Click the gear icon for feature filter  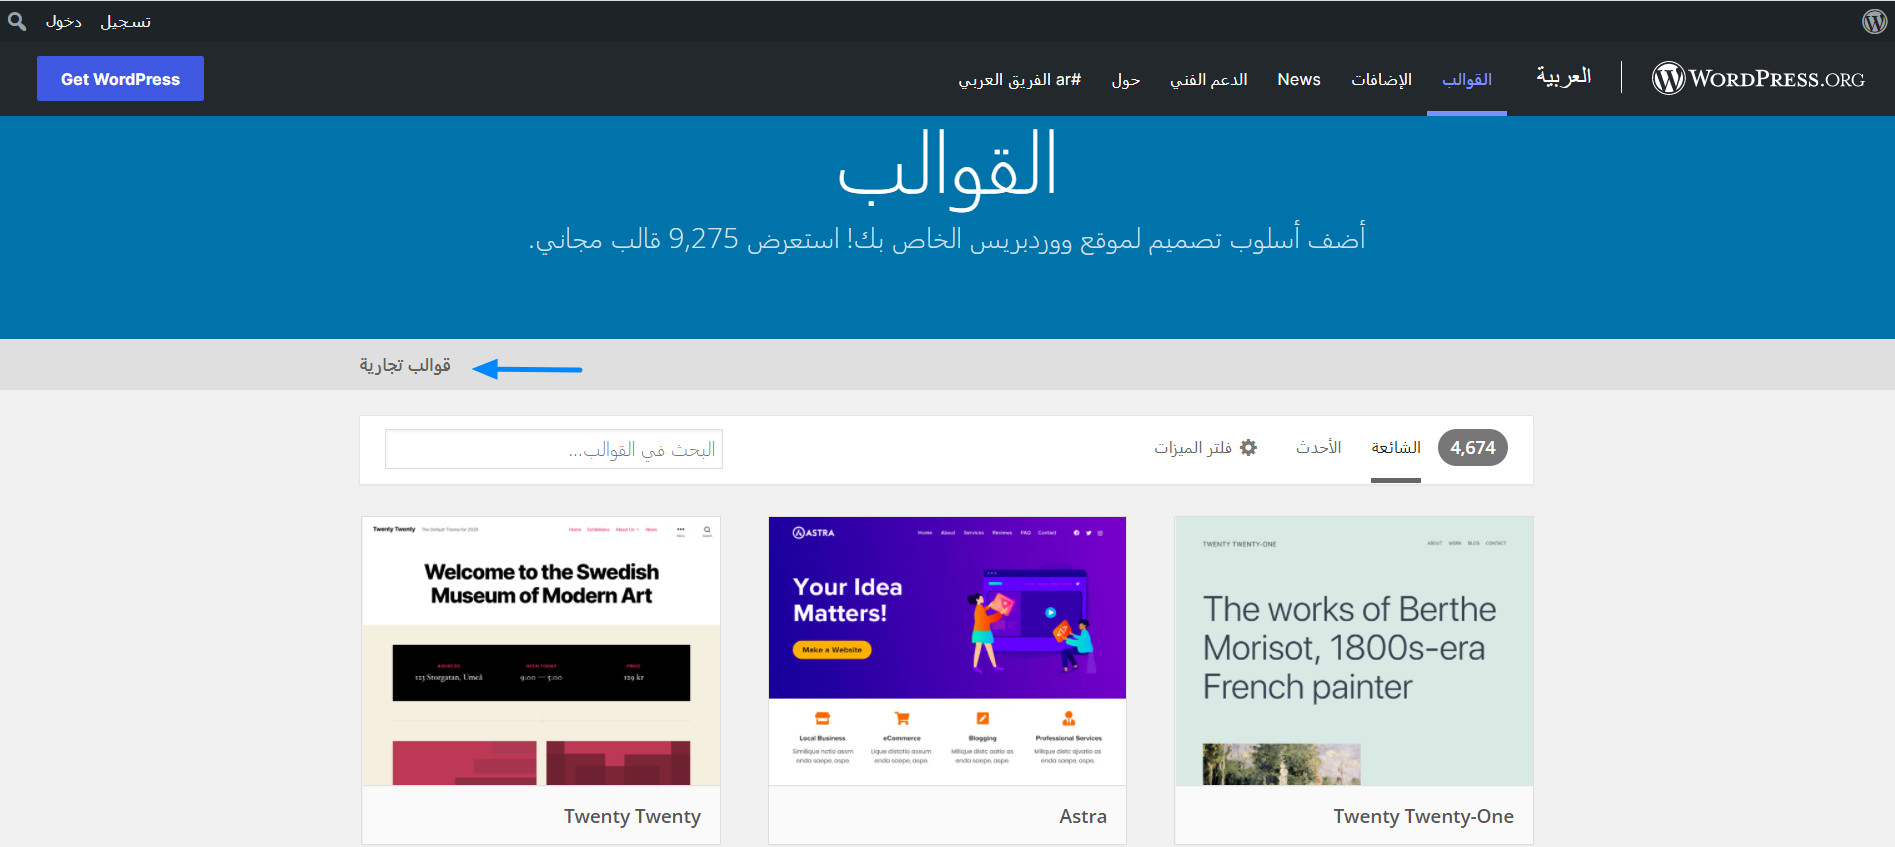tap(1248, 448)
